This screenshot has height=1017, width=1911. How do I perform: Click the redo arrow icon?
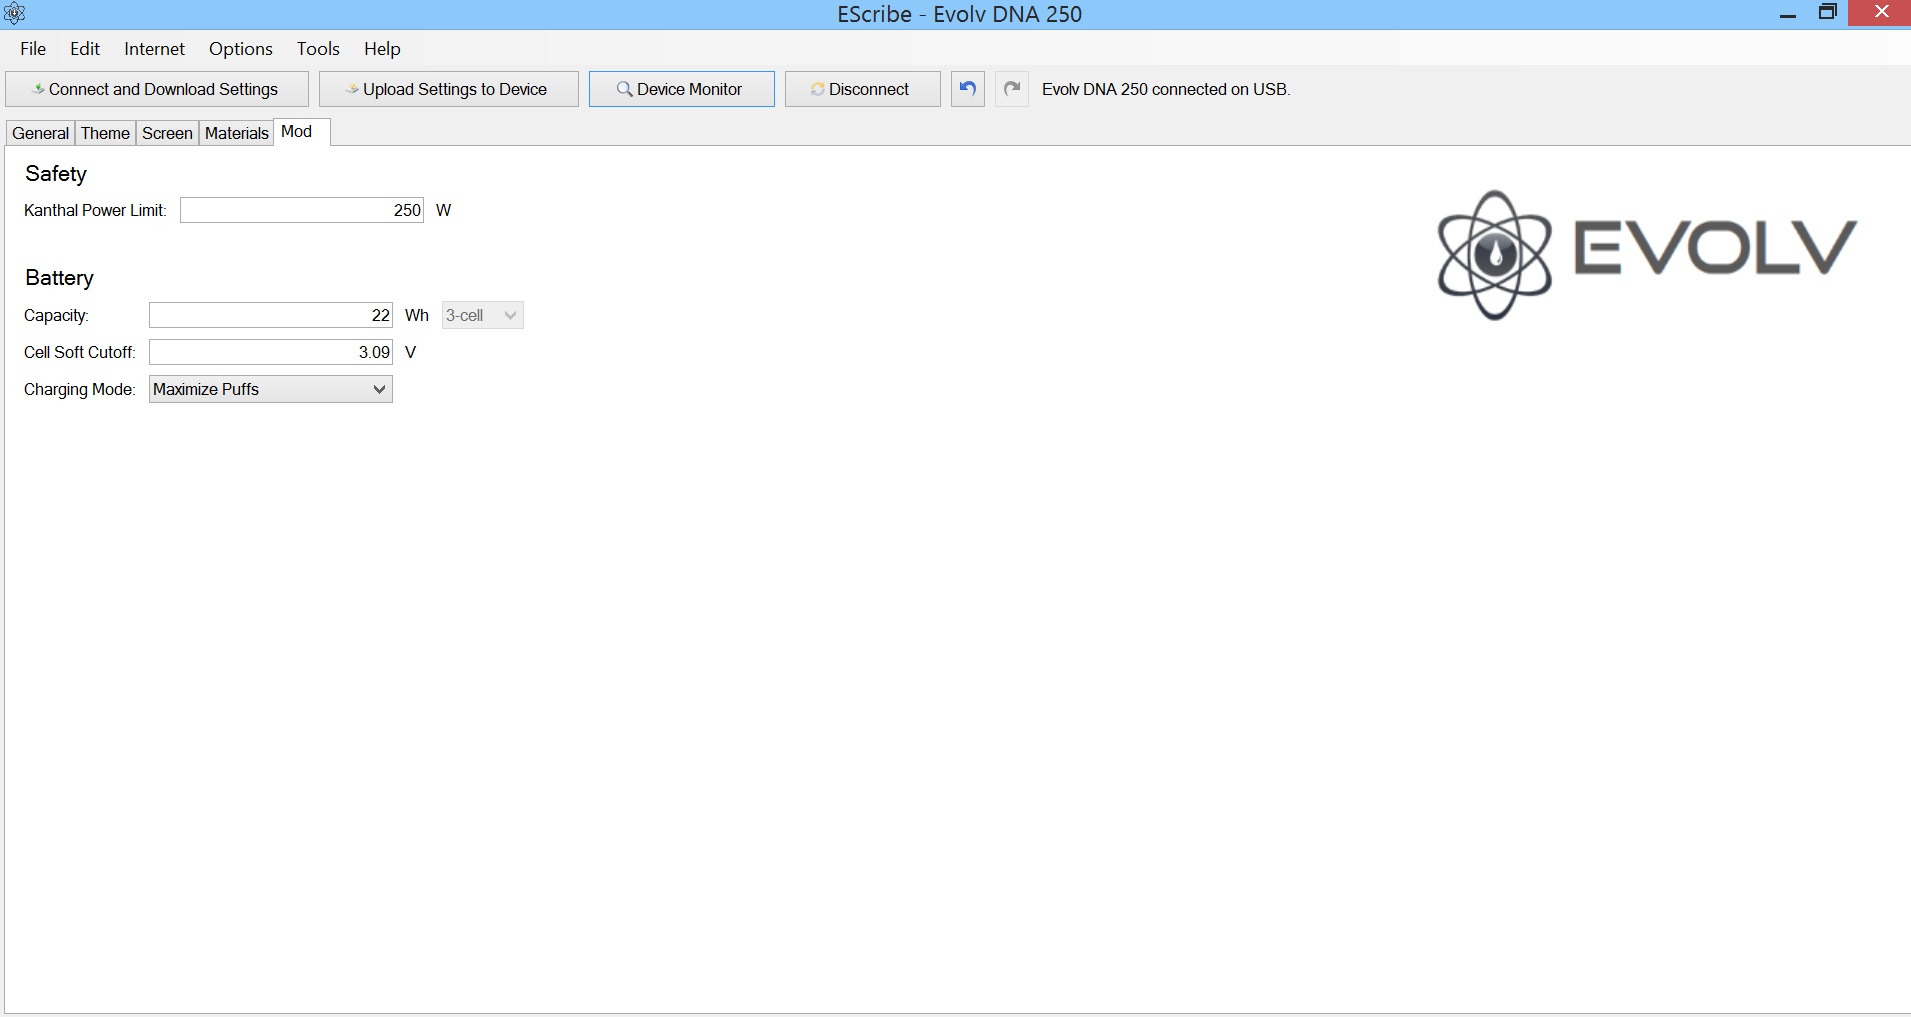click(1012, 89)
